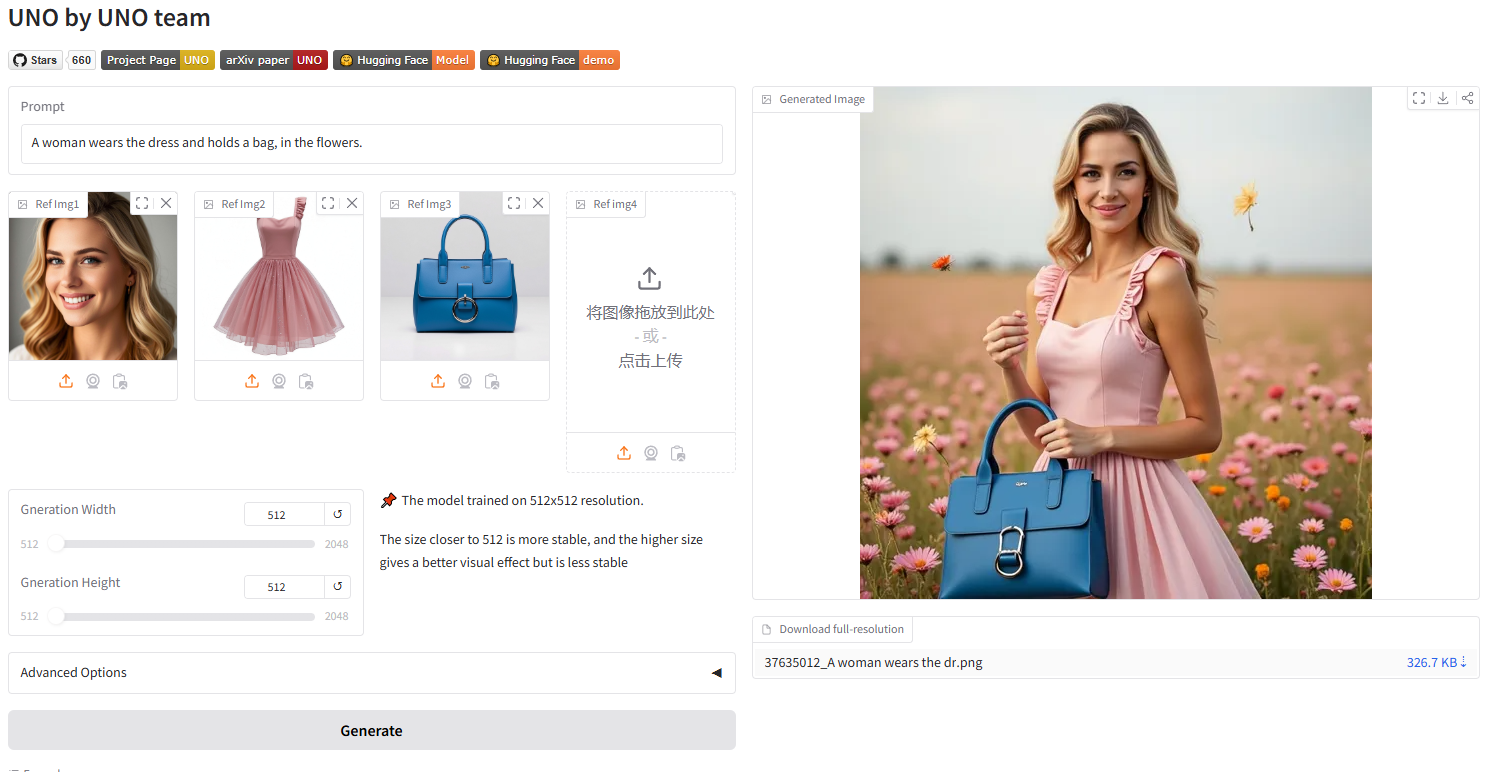Click clipboard paste icon under Ref Img1
The height and width of the screenshot is (772, 1499).
(120, 381)
